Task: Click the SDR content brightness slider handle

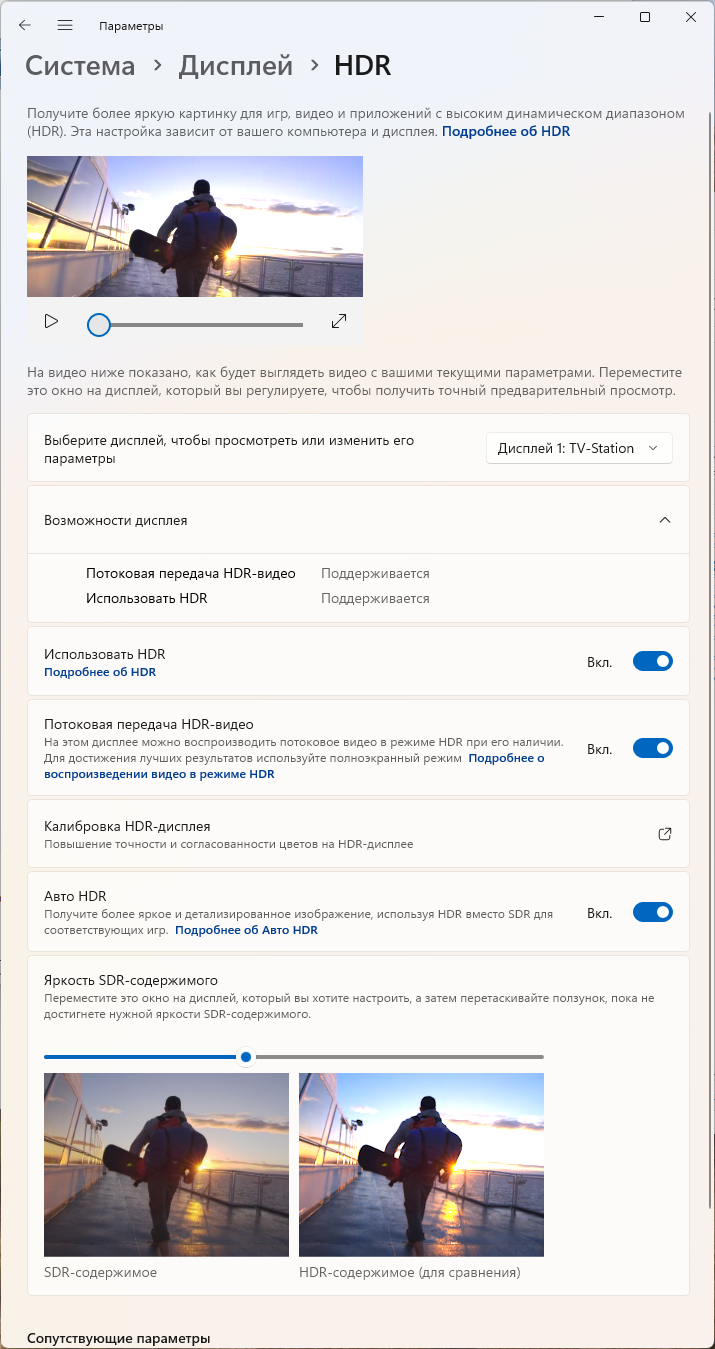Action: pos(246,1057)
